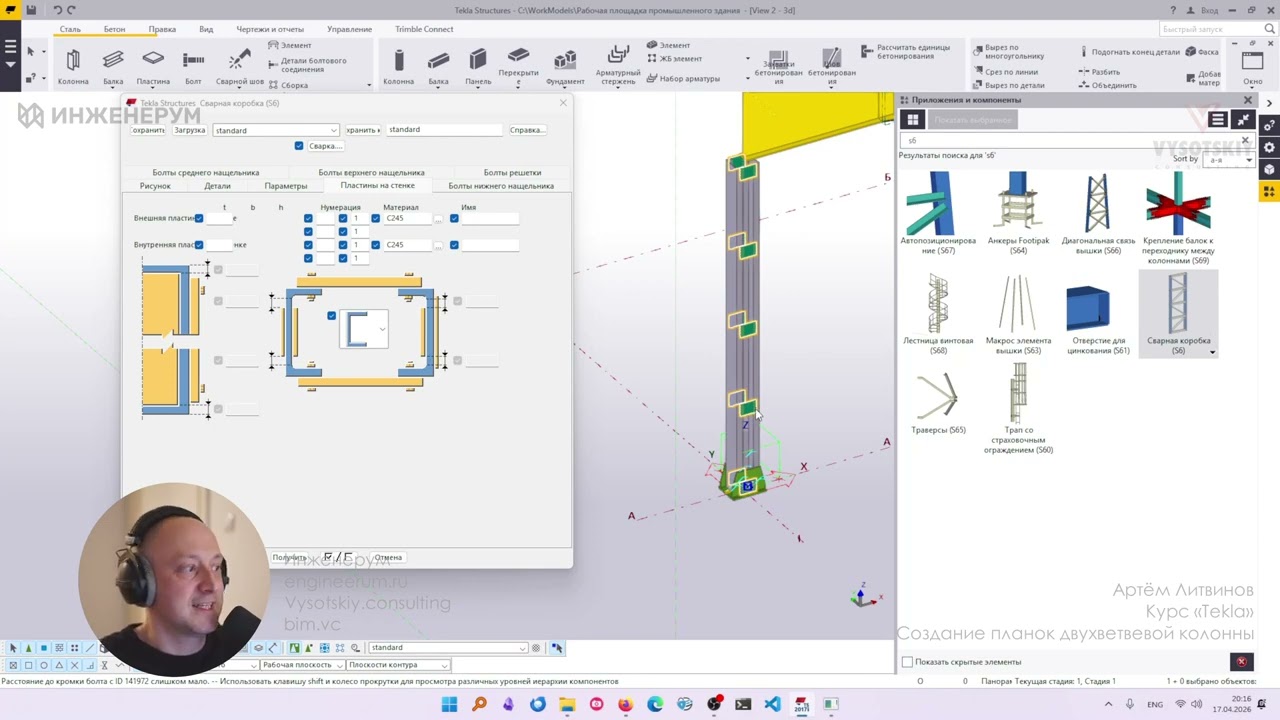This screenshot has height=720, width=1280.
Task: Open Visual Studio Code from taskbar
Action: click(x=772, y=704)
